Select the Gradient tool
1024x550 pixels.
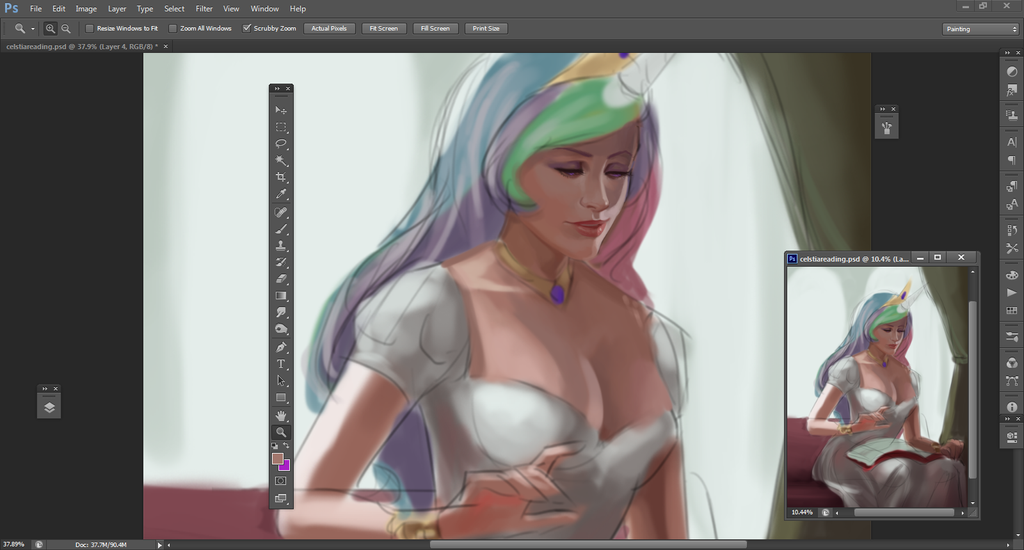(x=281, y=296)
